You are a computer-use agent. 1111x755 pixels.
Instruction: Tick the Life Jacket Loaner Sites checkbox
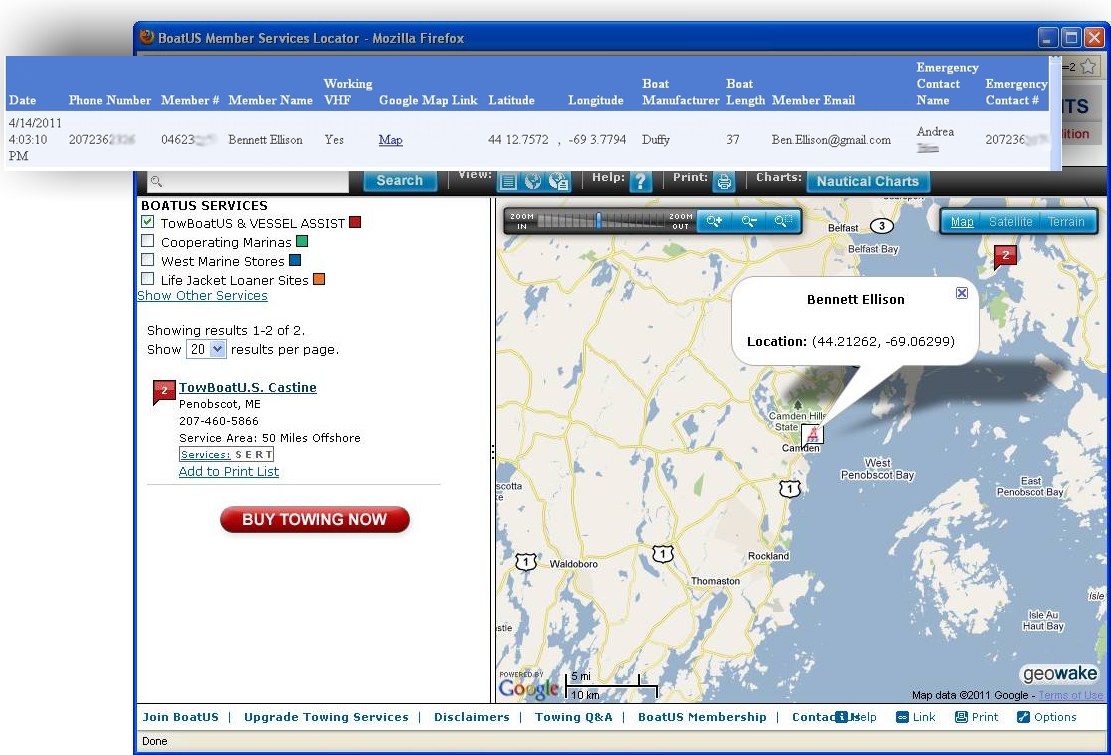click(147, 278)
